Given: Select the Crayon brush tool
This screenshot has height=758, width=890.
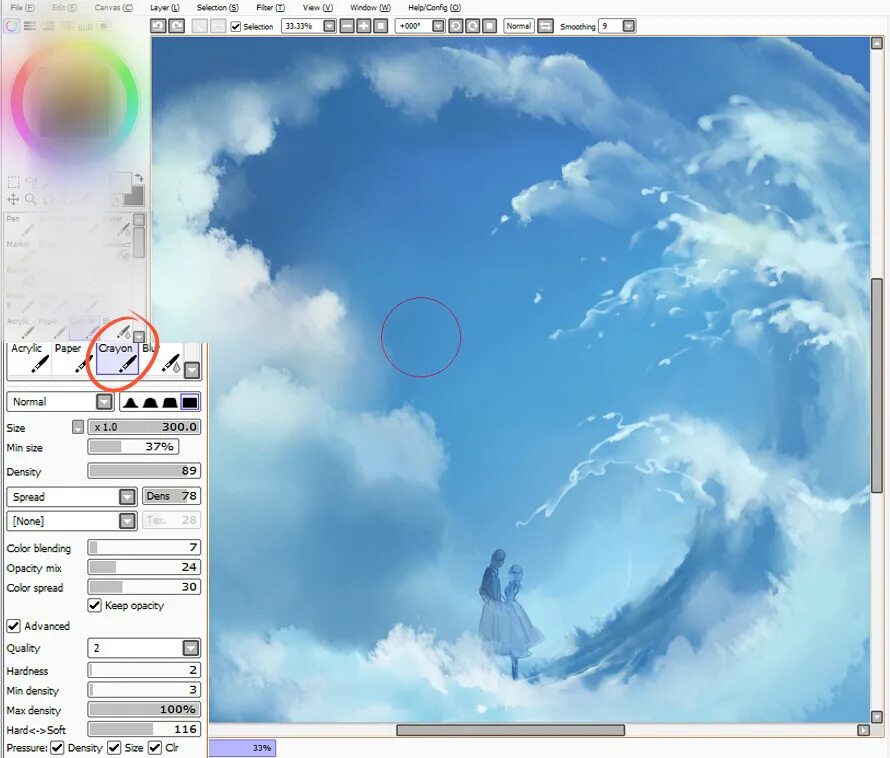Looking at the screenshot, I should 117,359.
